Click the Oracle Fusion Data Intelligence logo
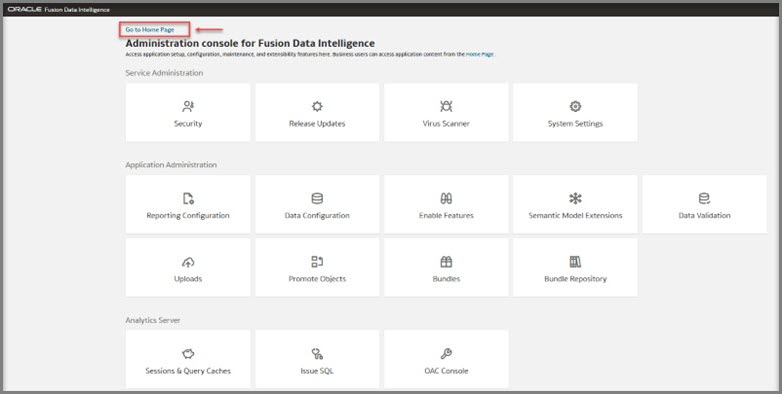 59,9
